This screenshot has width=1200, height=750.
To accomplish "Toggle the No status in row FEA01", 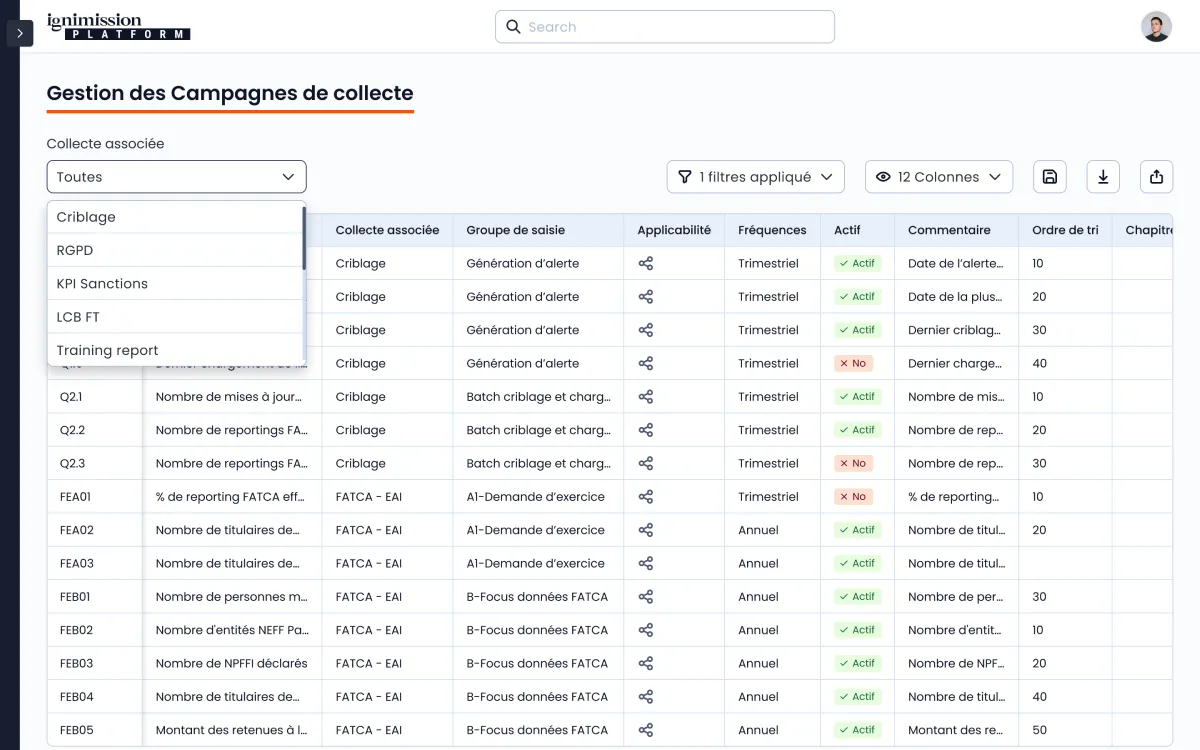I will point(853,497).
